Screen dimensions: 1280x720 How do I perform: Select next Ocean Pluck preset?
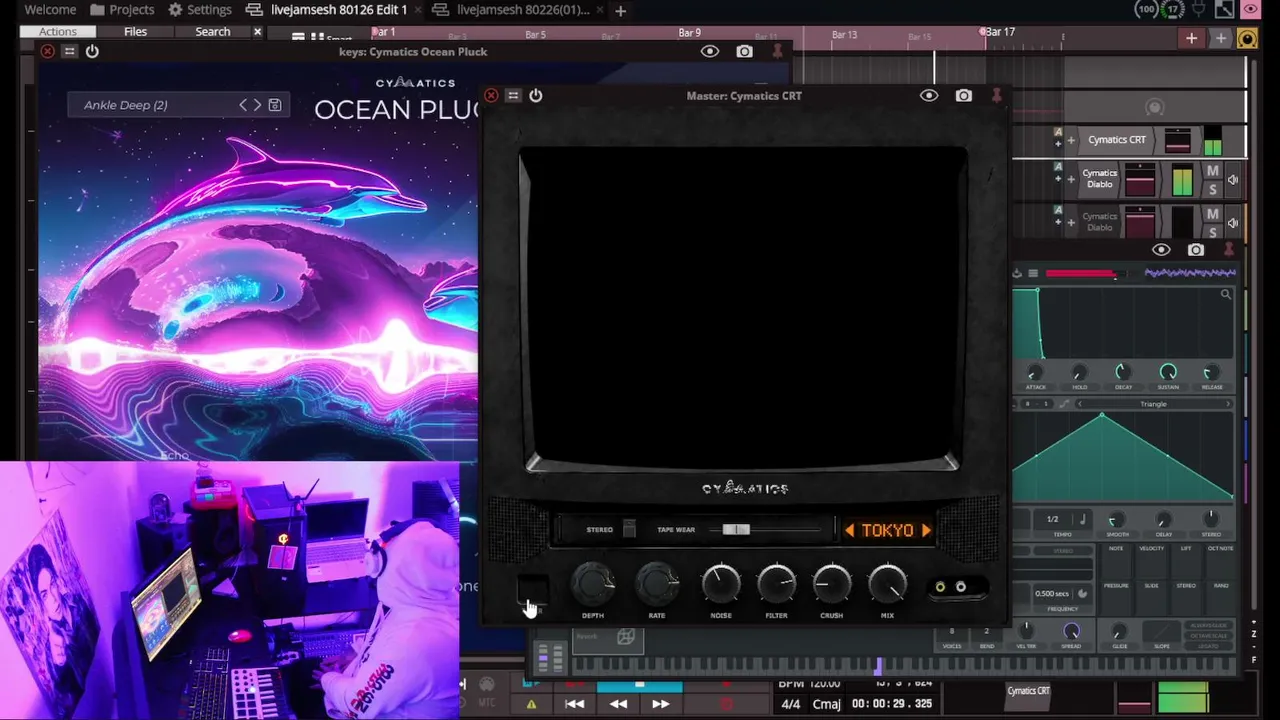(x=257, y=105)
